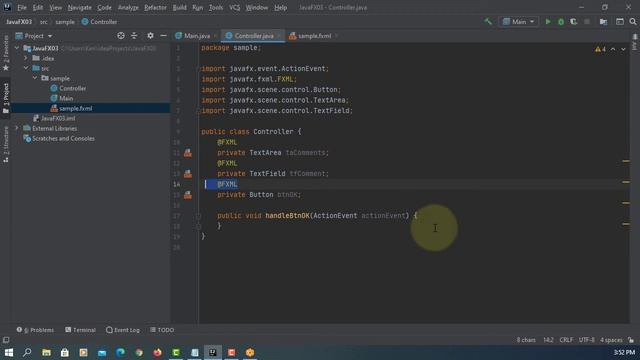Open Project Structure from the toolbar

(x=603, y=22)
